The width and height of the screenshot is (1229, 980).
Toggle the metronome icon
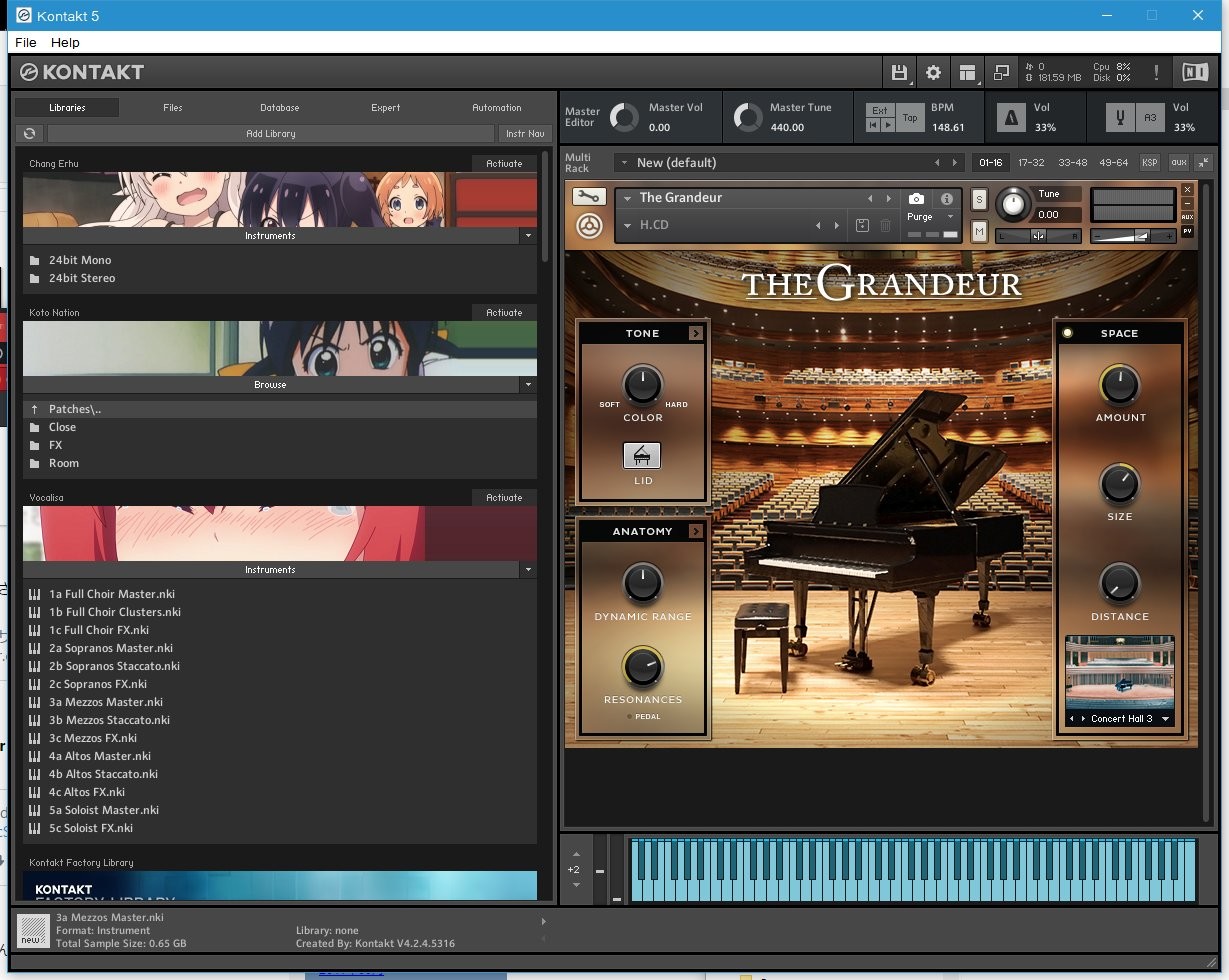point(1011,118)
